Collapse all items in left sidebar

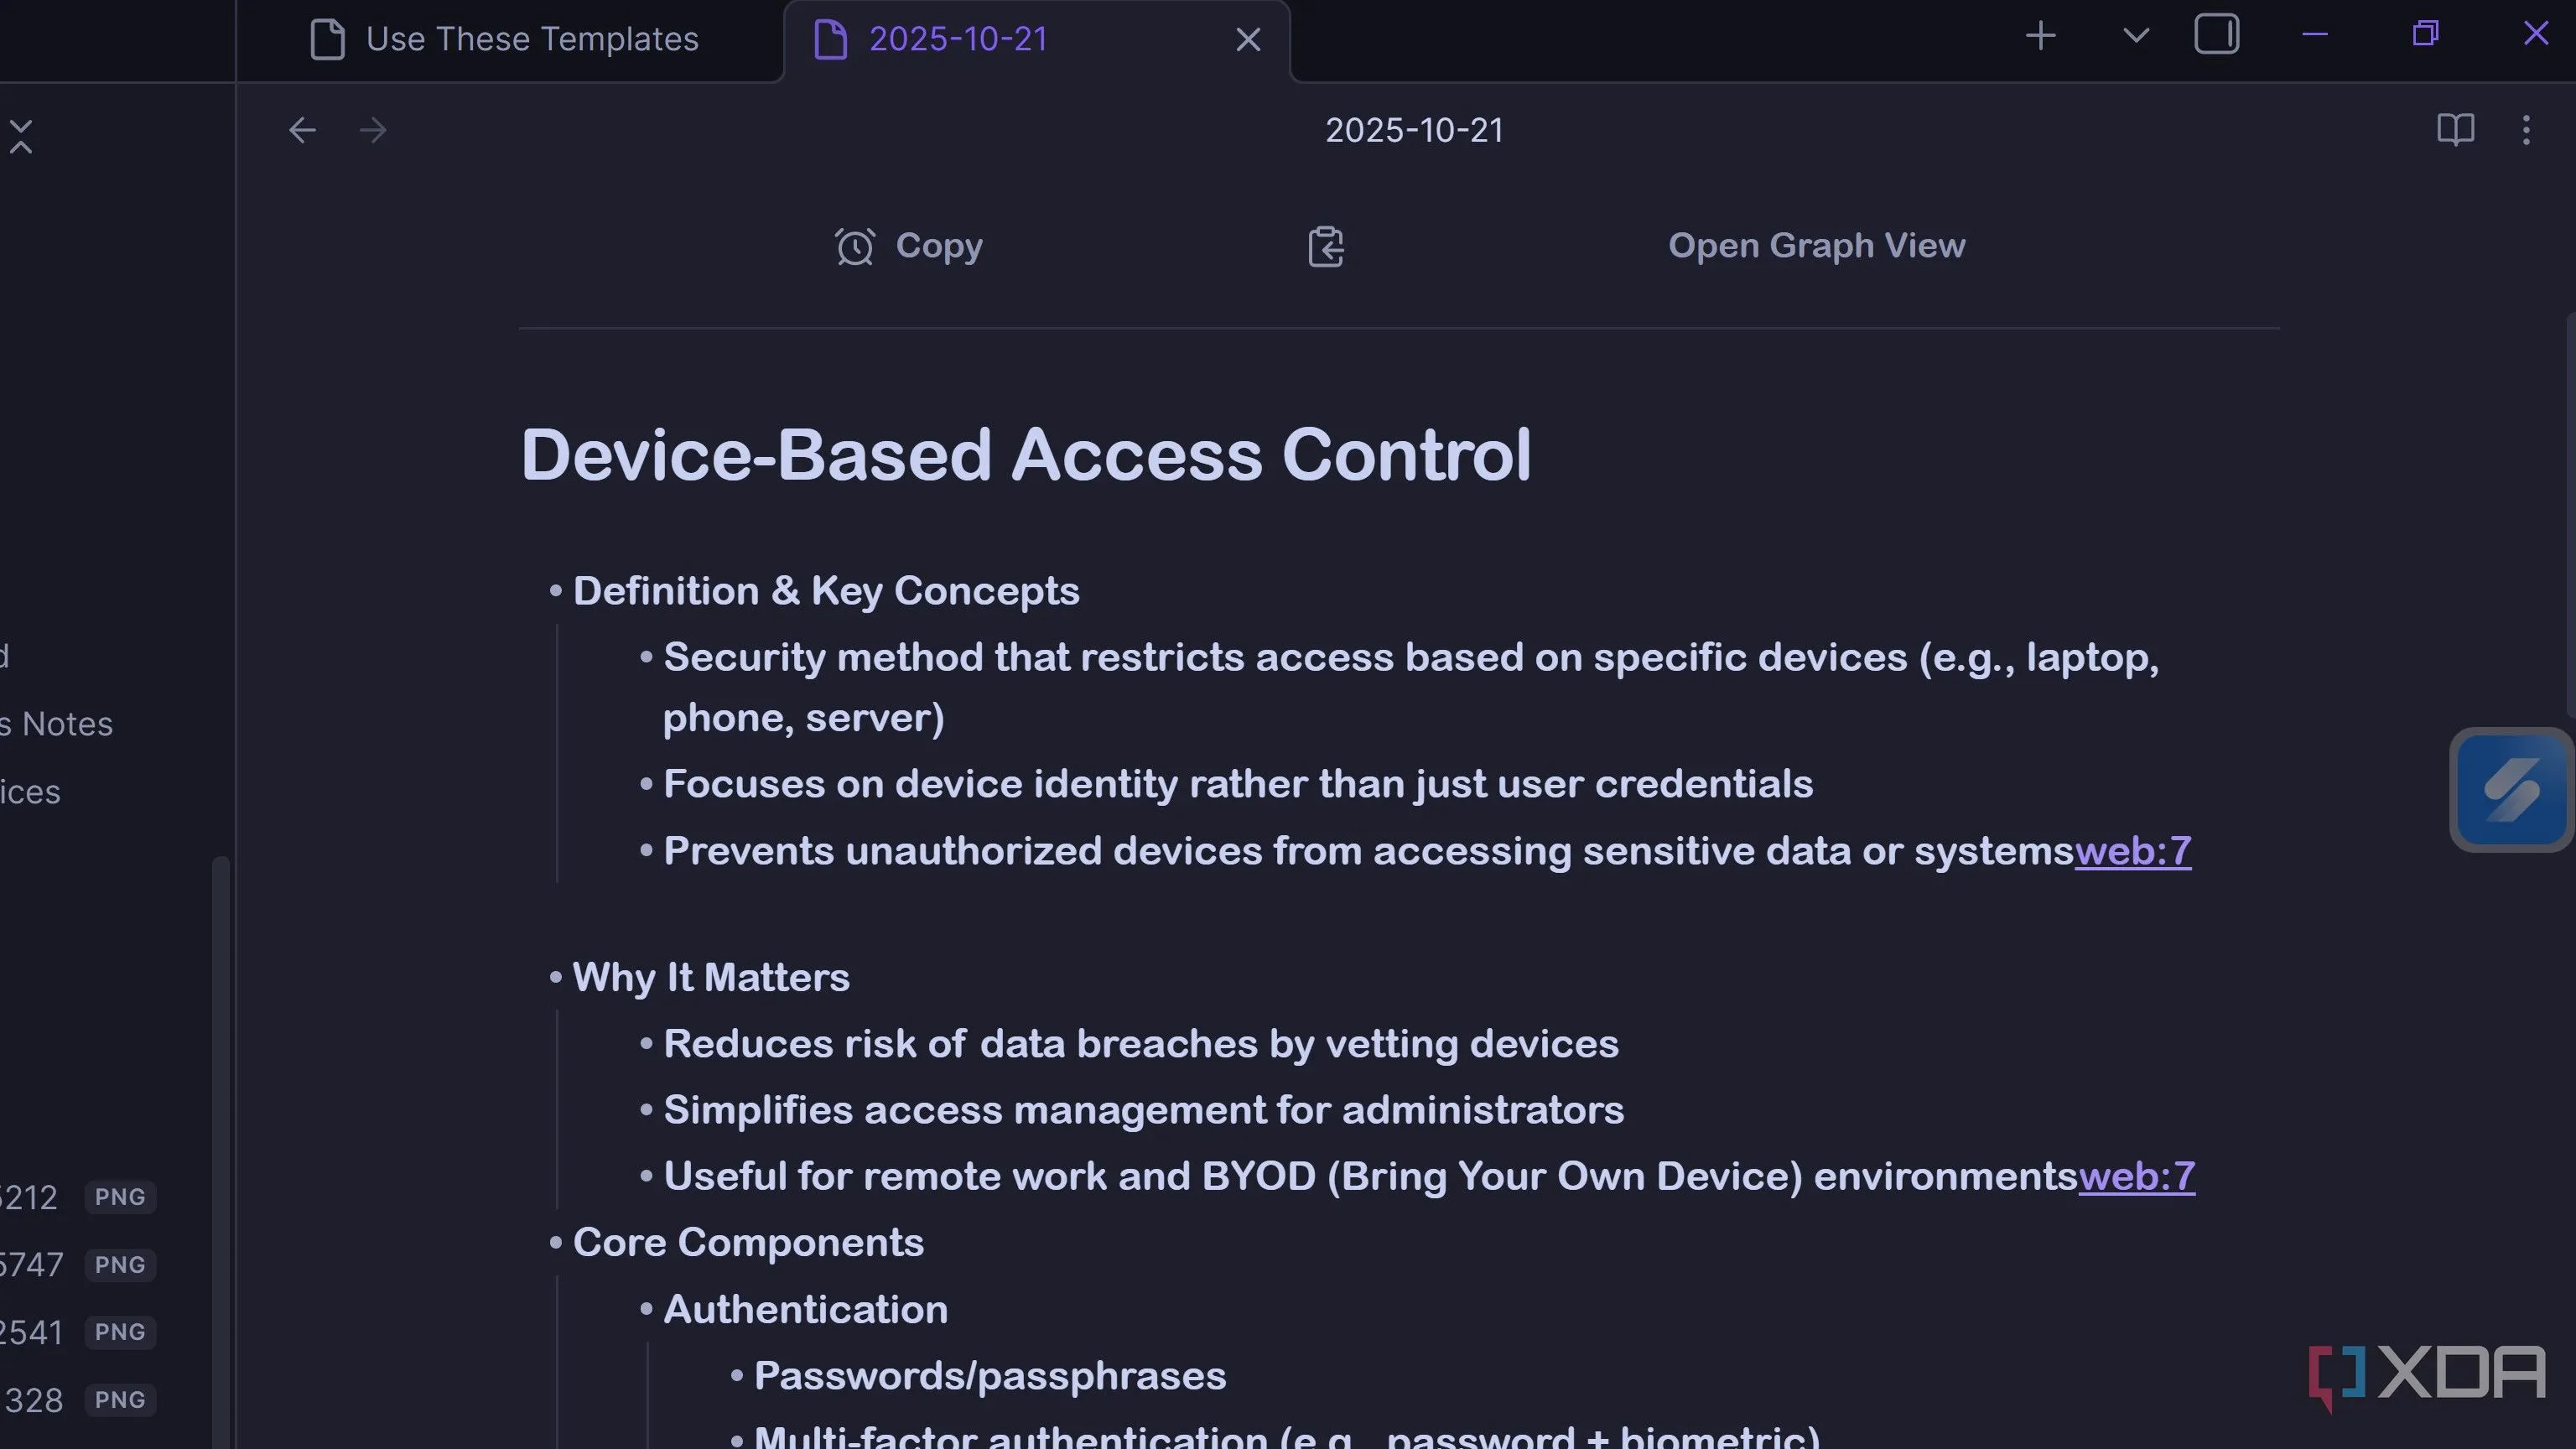[21, 137]
